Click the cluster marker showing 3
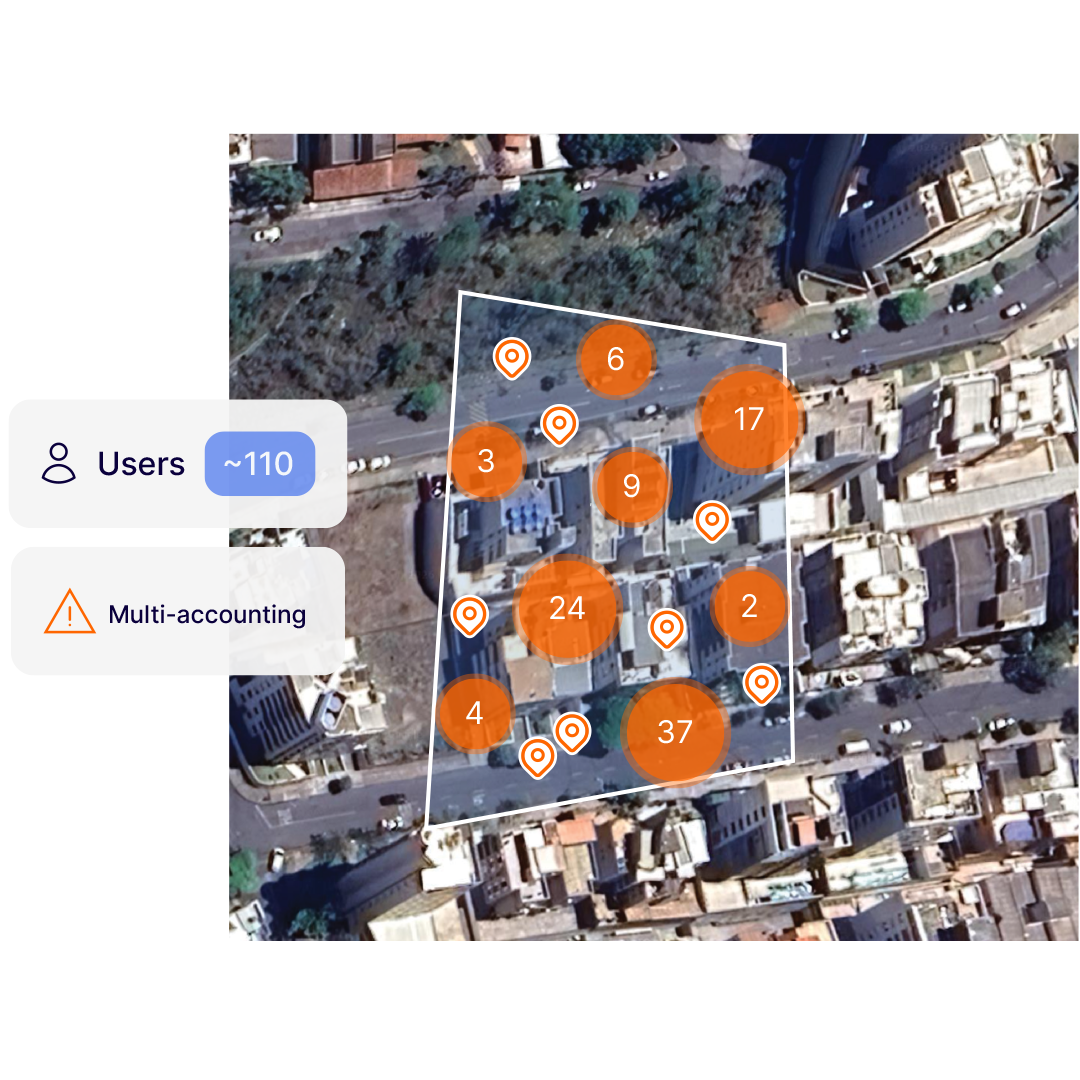Image resolution: width=1080 pixels, height=1080 pixels. click(486, 461)
